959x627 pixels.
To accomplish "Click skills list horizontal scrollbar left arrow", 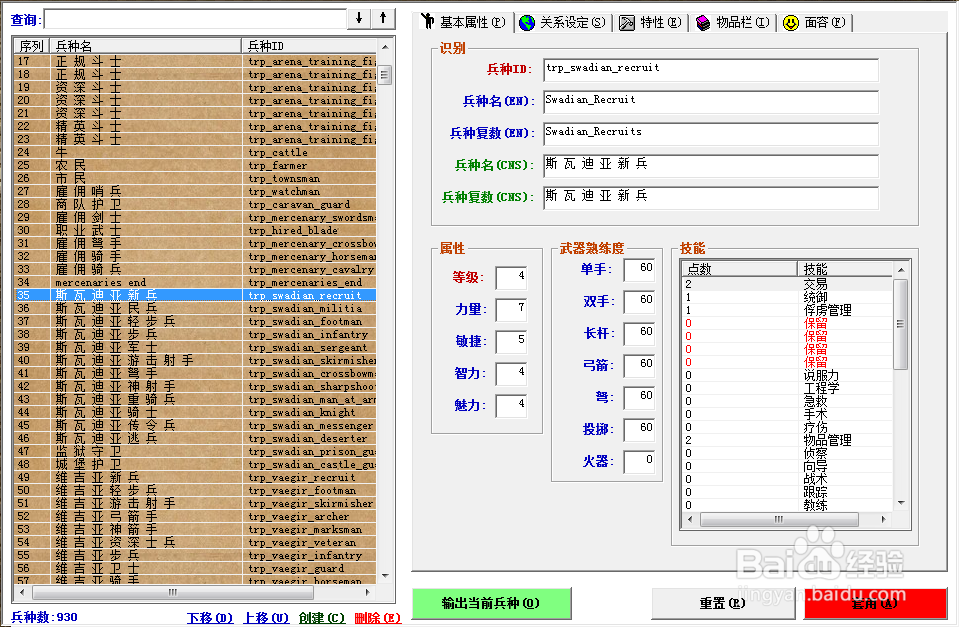I will click(691, 519).
